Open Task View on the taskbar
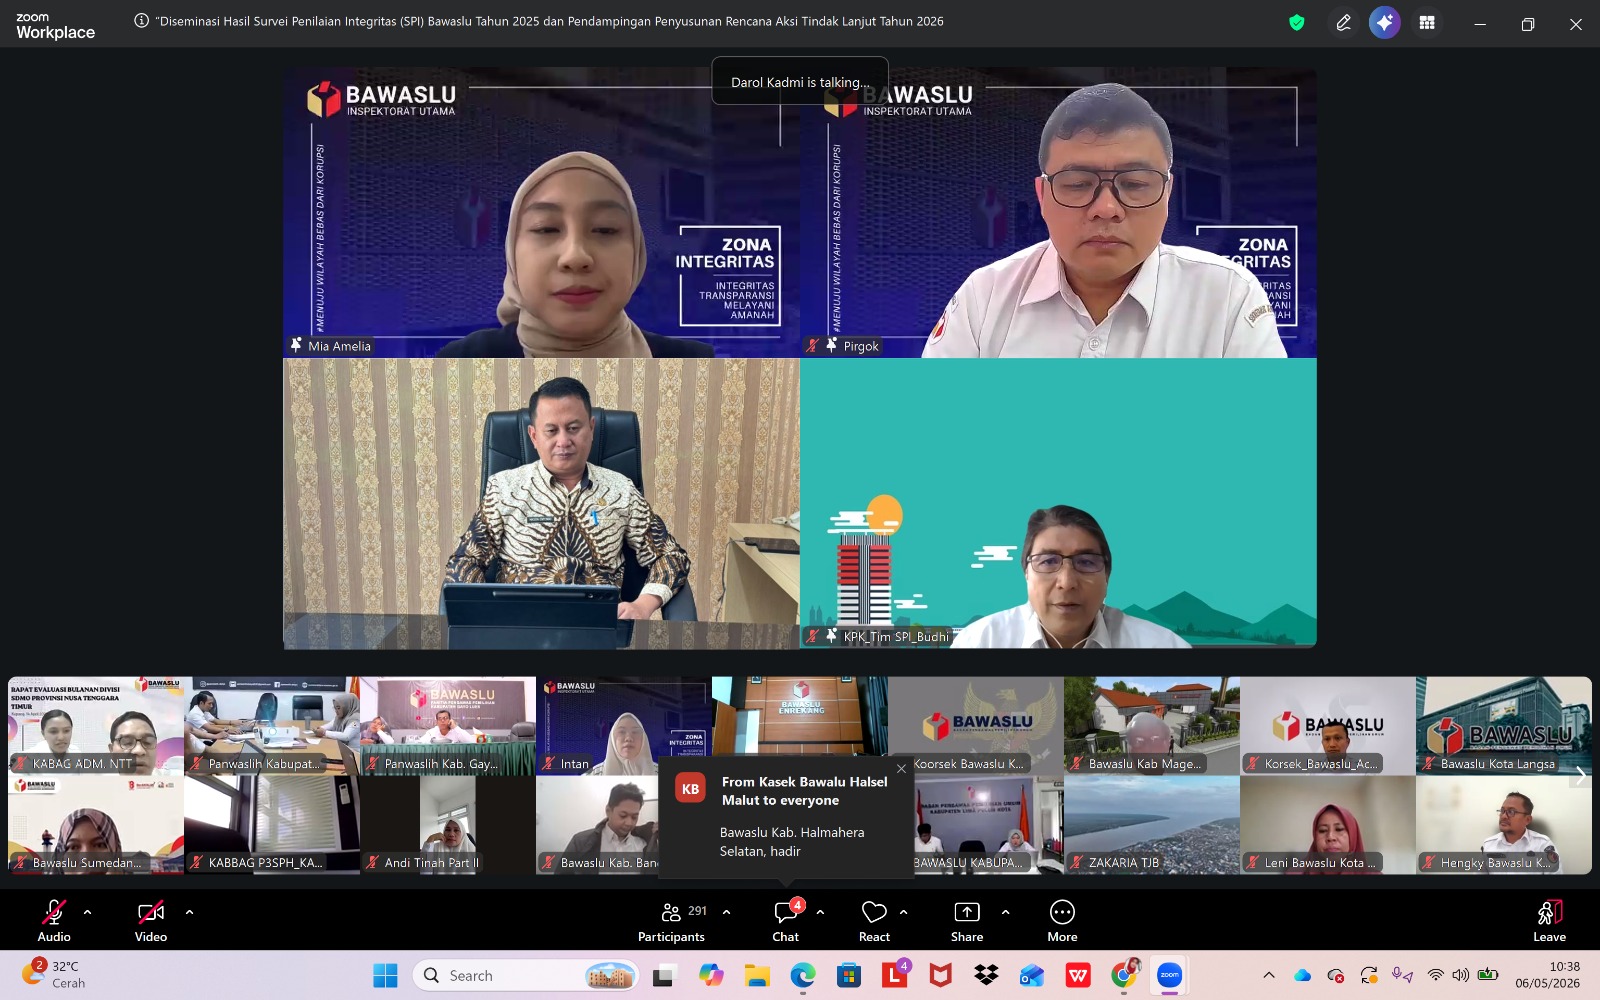The image size is (1600, 1000). 664,975
